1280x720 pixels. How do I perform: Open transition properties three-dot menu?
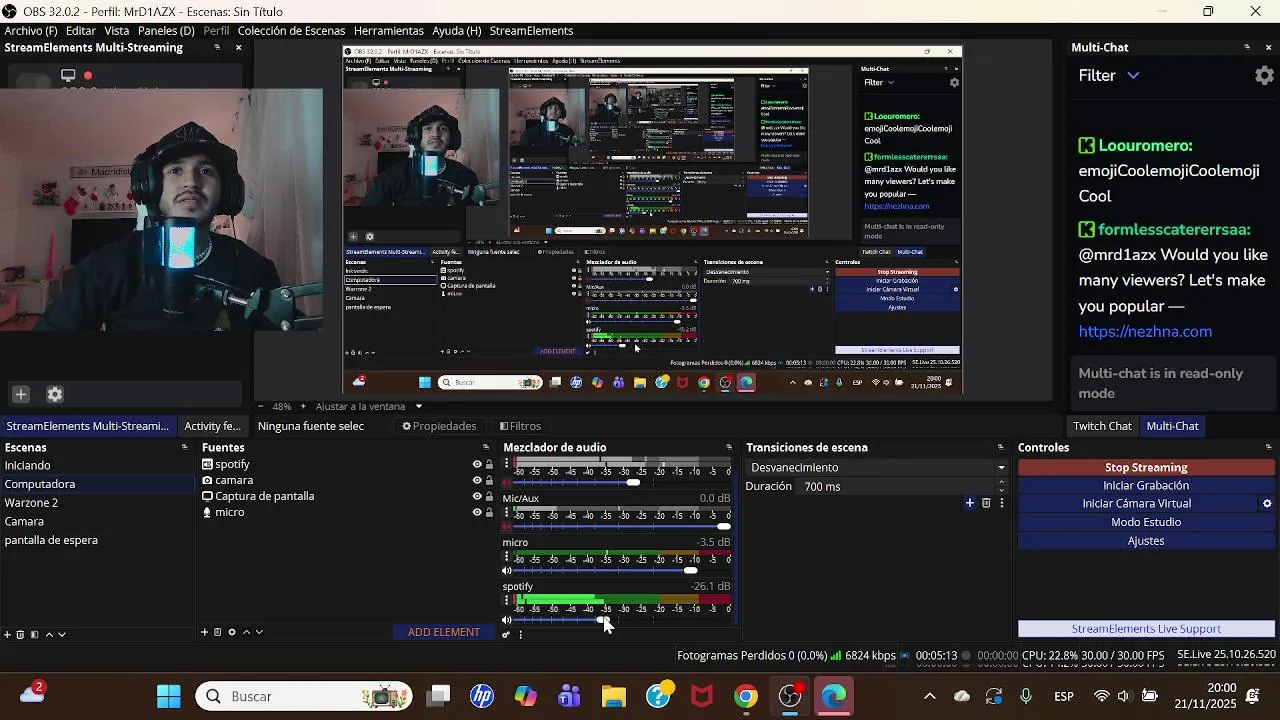coord(1002,503)
